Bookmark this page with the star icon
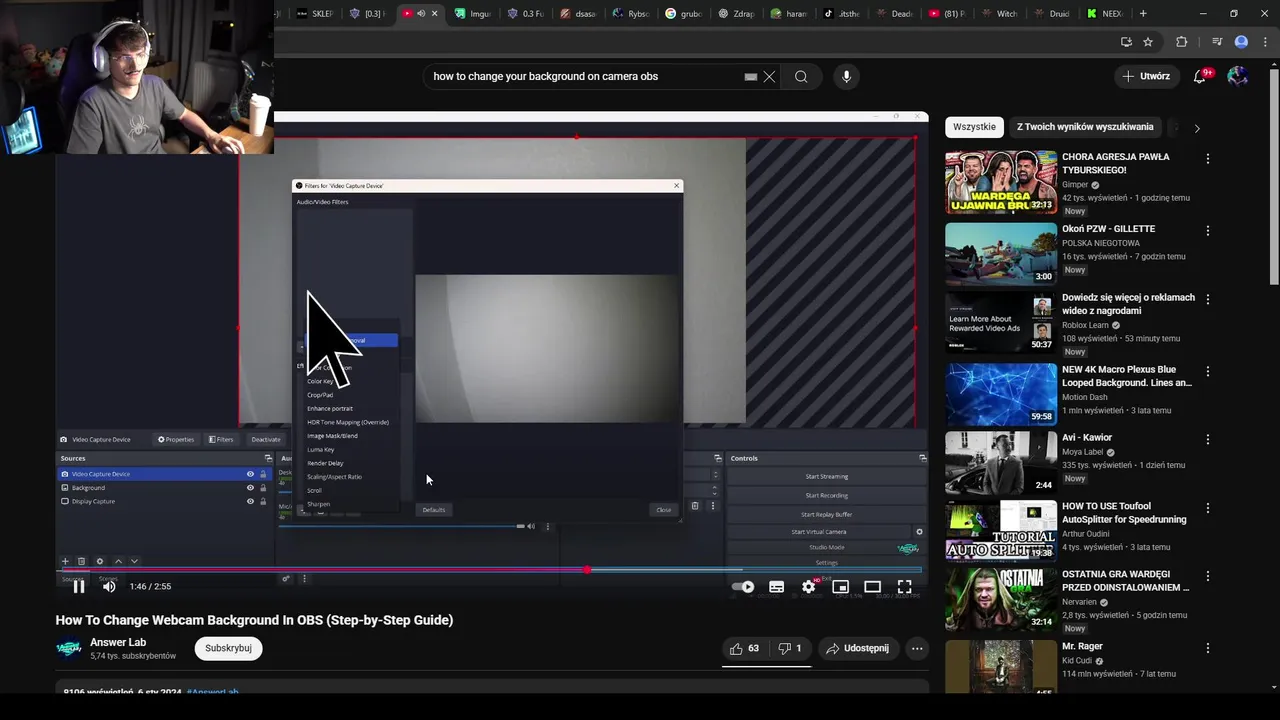Screen dimensions: 1280x720 [x=1148, y=42]
